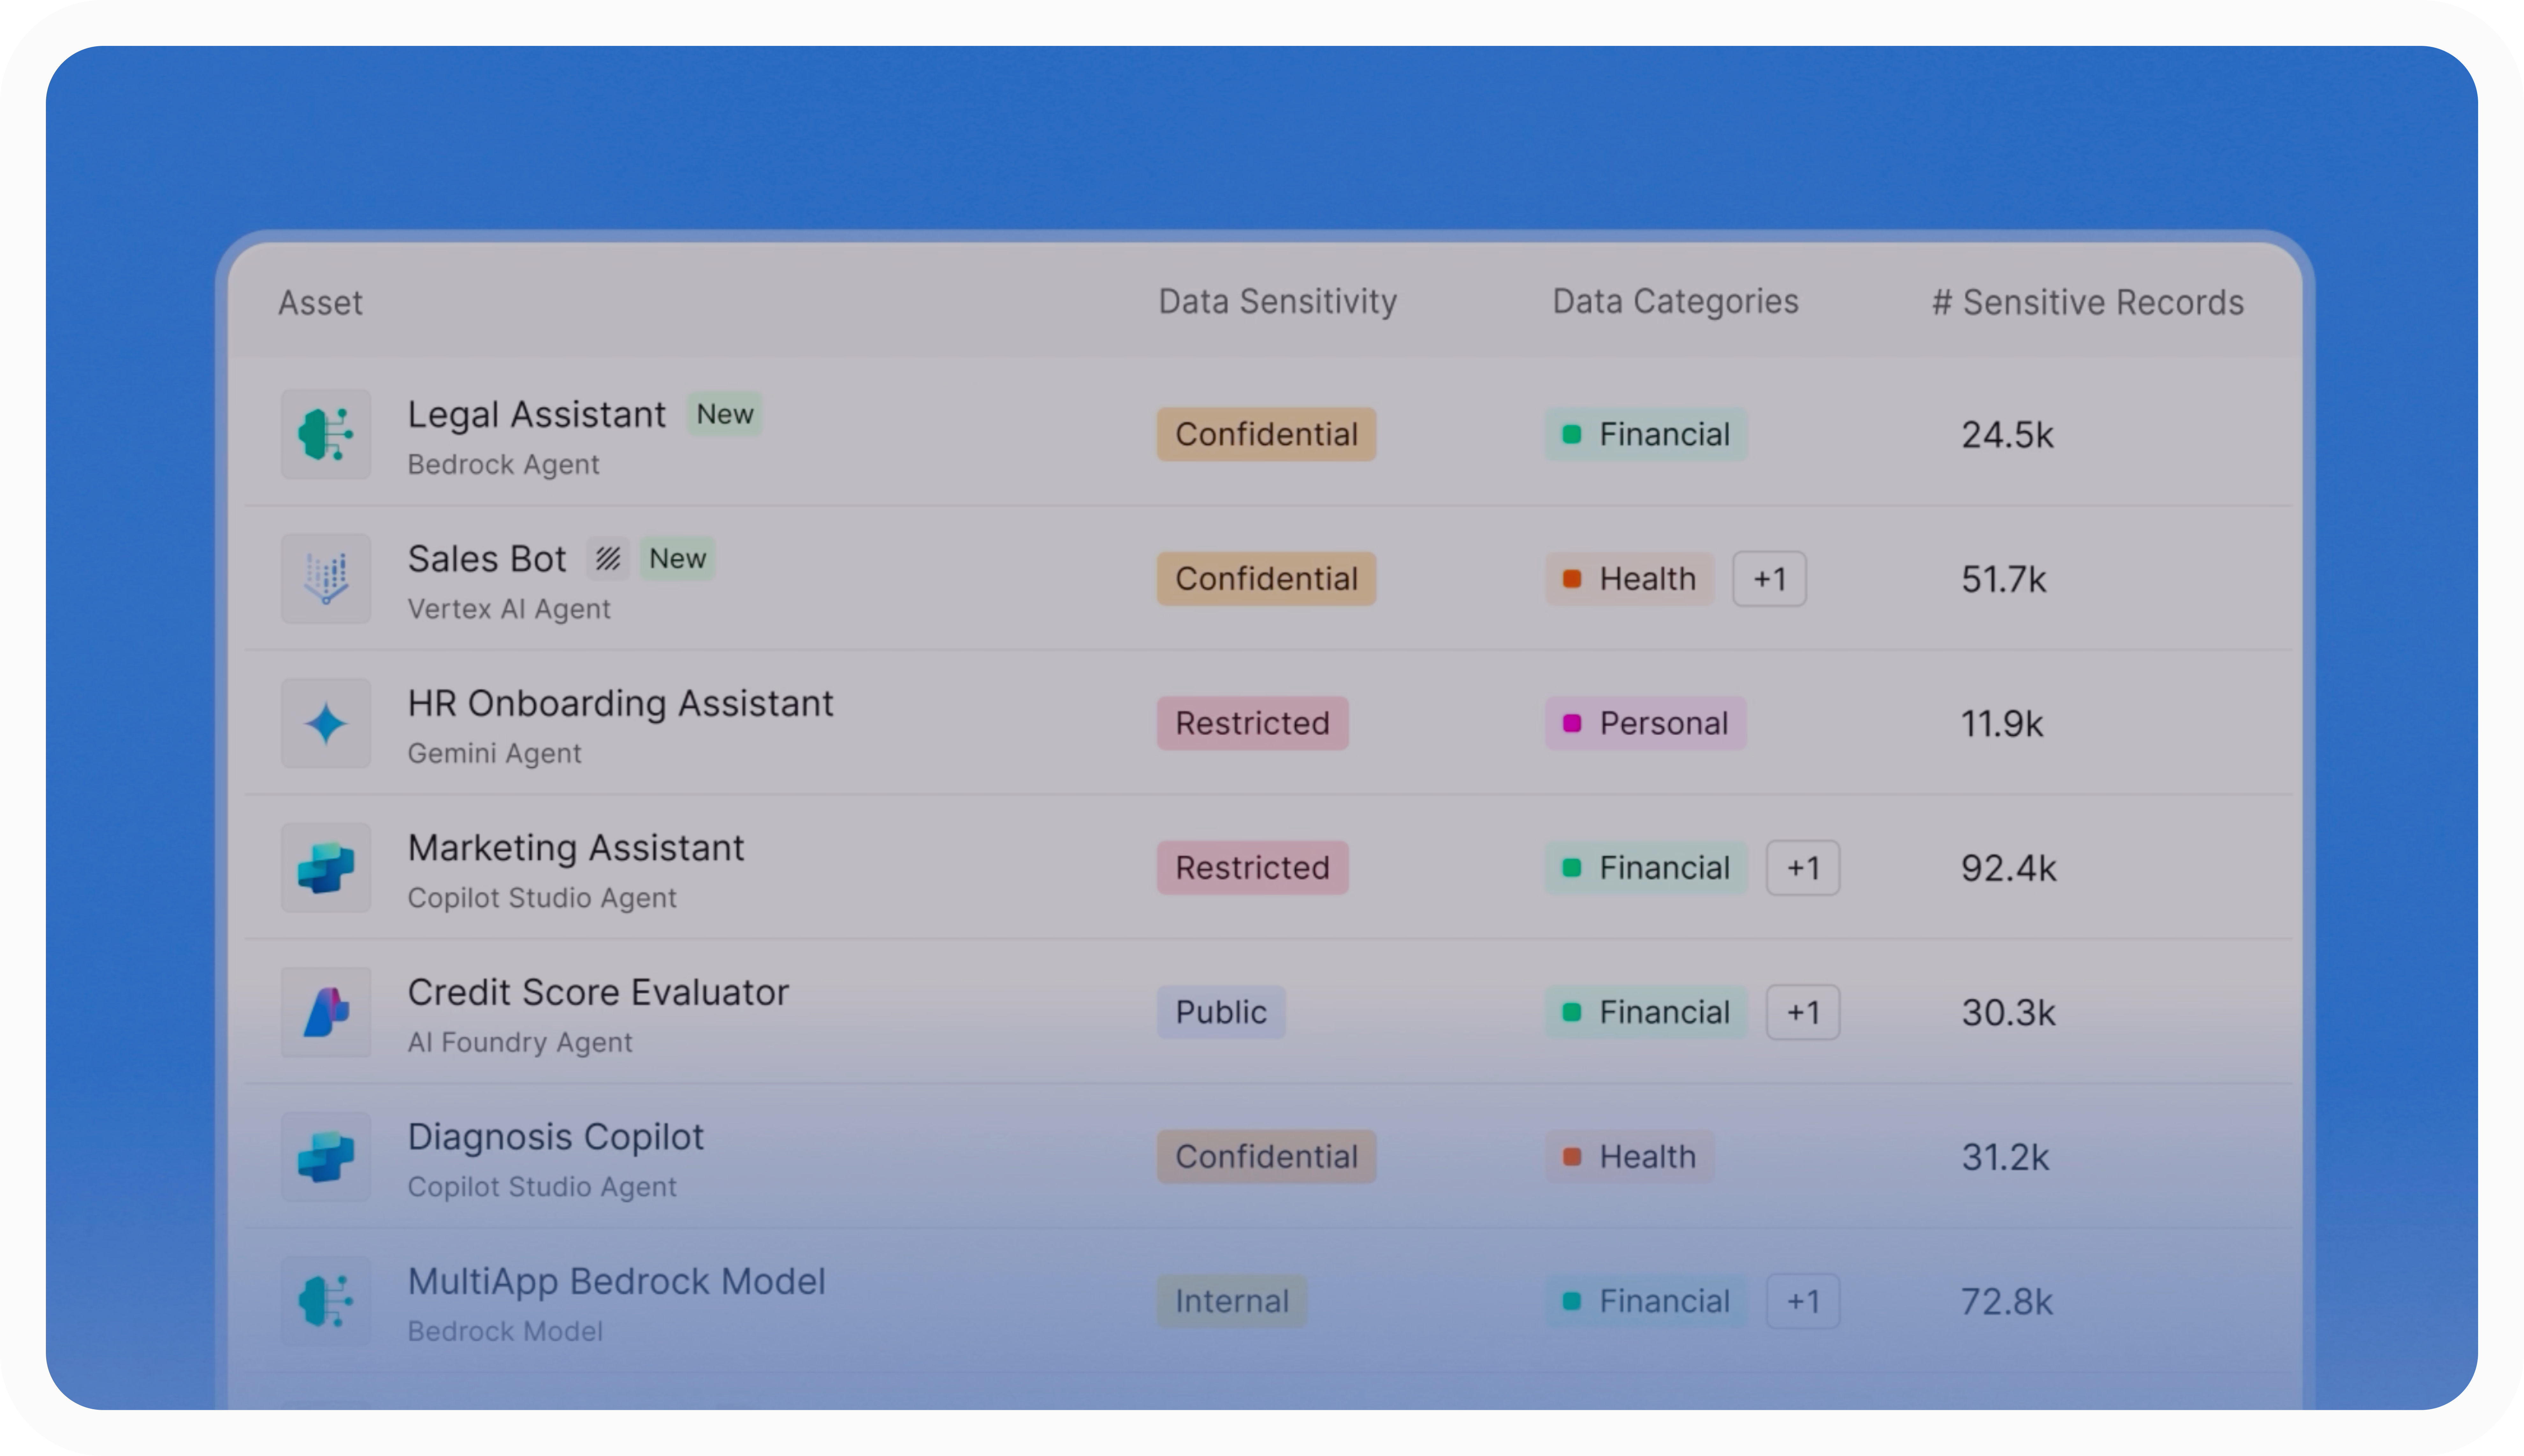Click the Financial category for Marketing Assistant

[x=1646, y=868]
